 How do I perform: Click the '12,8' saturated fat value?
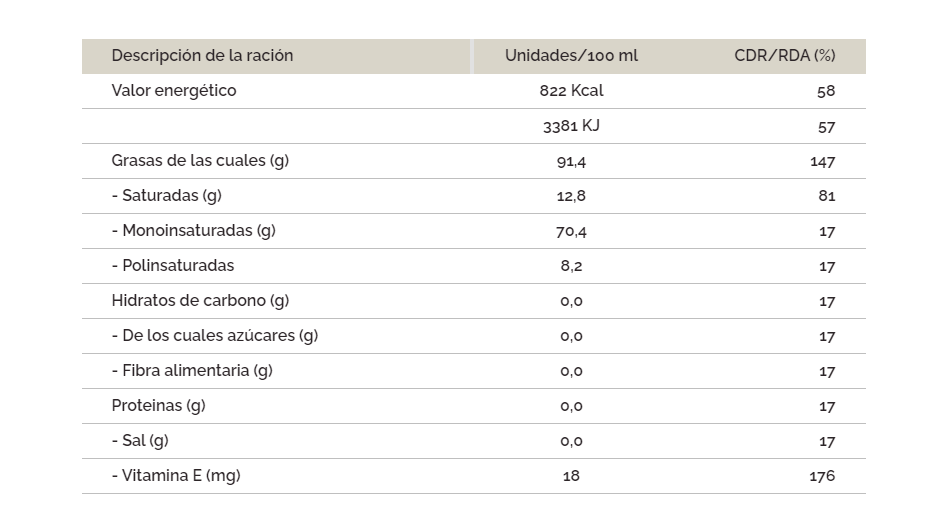tap(571, 196)
